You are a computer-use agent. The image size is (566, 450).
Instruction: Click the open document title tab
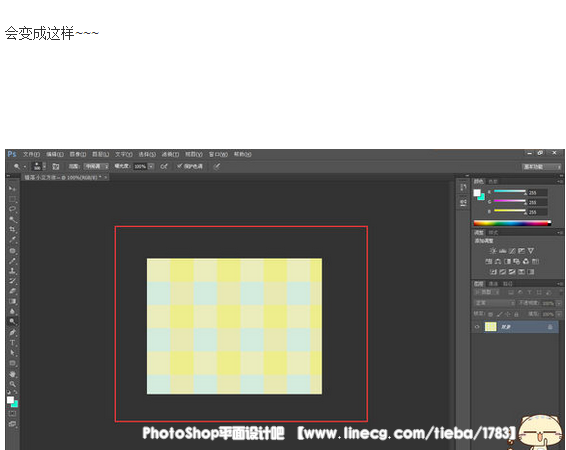pyautogui.click(x=65, y=178)
